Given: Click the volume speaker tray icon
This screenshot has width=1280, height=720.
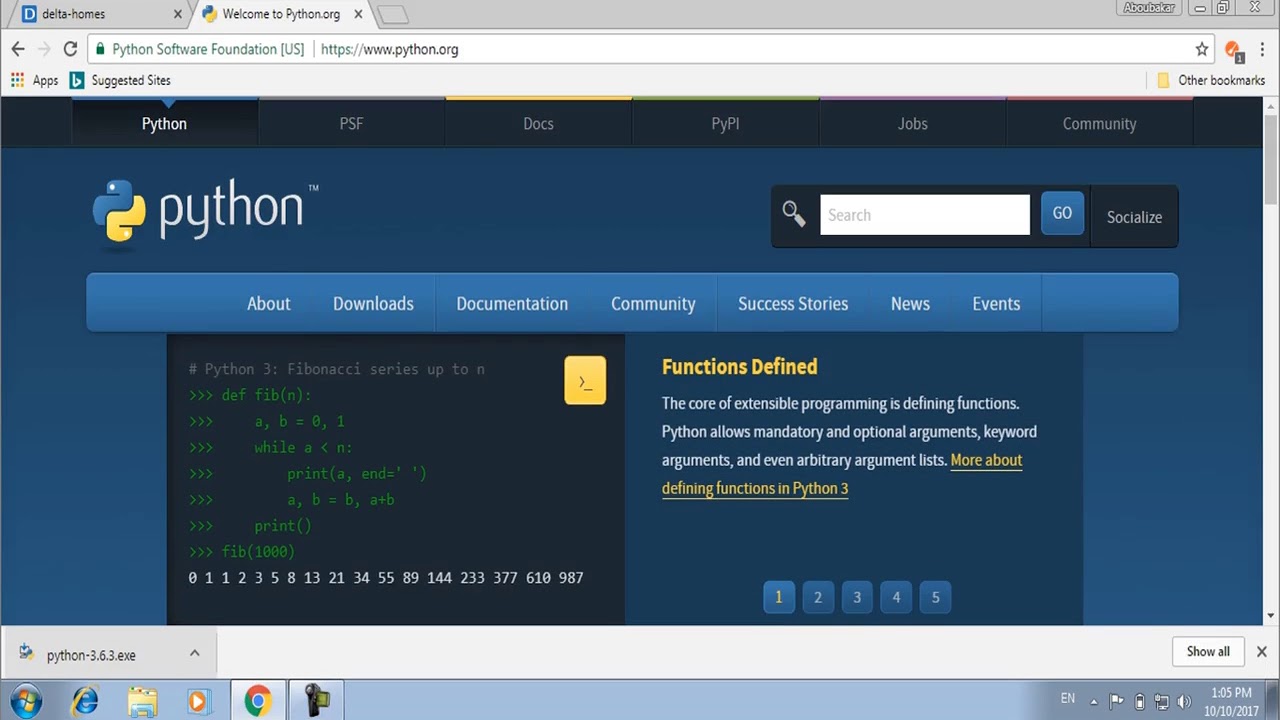Looking at the screenshot, I should click(1185, 702).
